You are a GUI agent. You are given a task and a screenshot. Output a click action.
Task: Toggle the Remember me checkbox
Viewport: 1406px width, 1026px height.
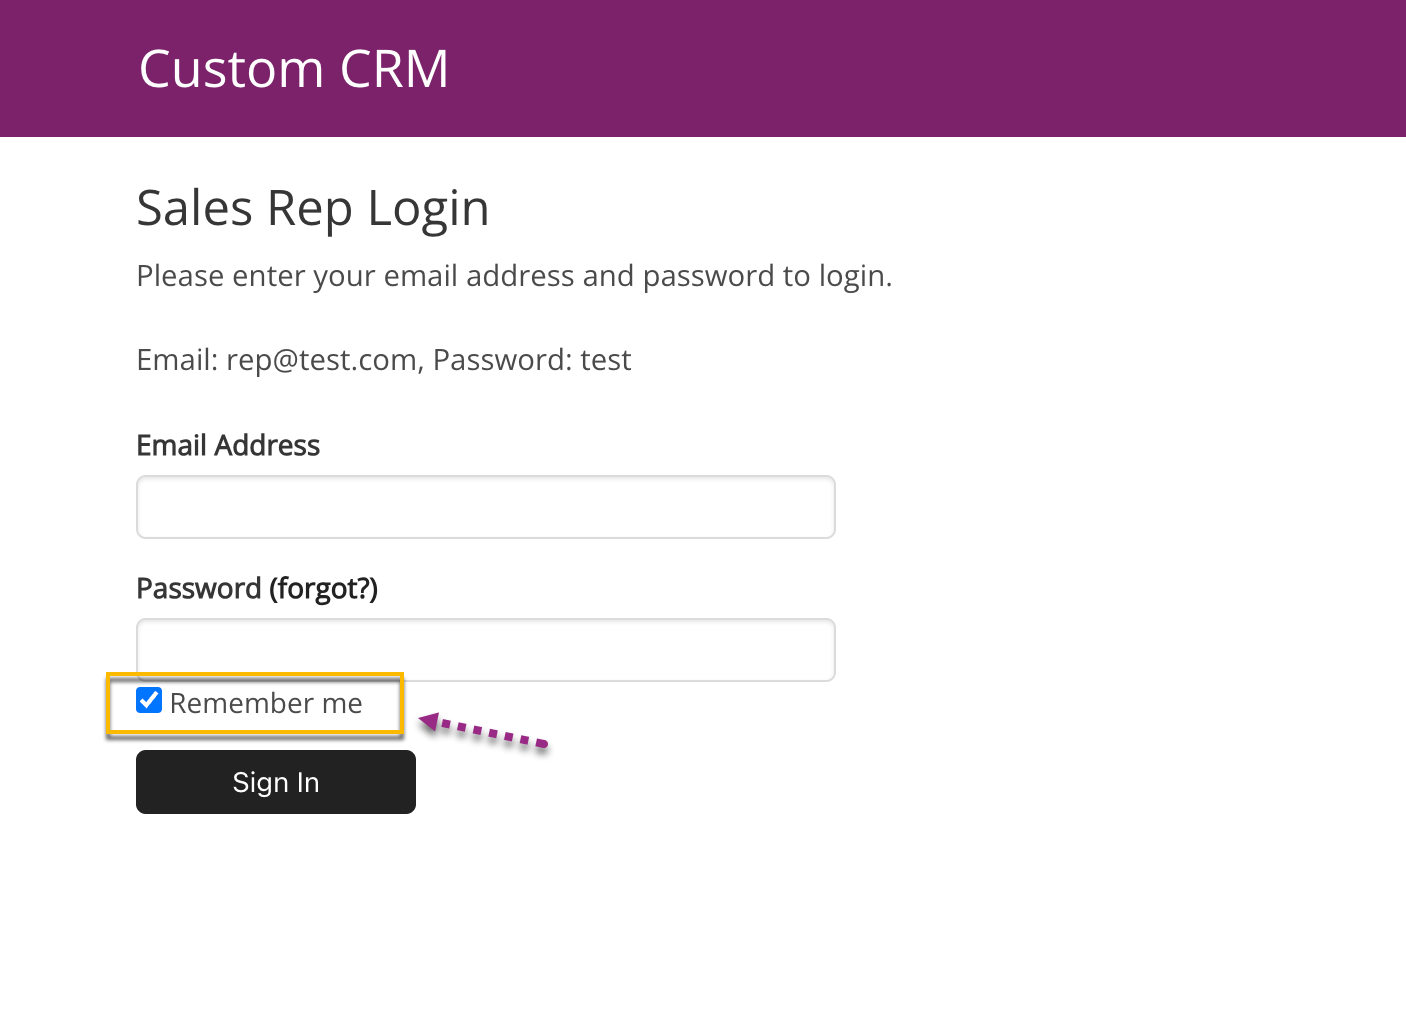tap(149, 701)
